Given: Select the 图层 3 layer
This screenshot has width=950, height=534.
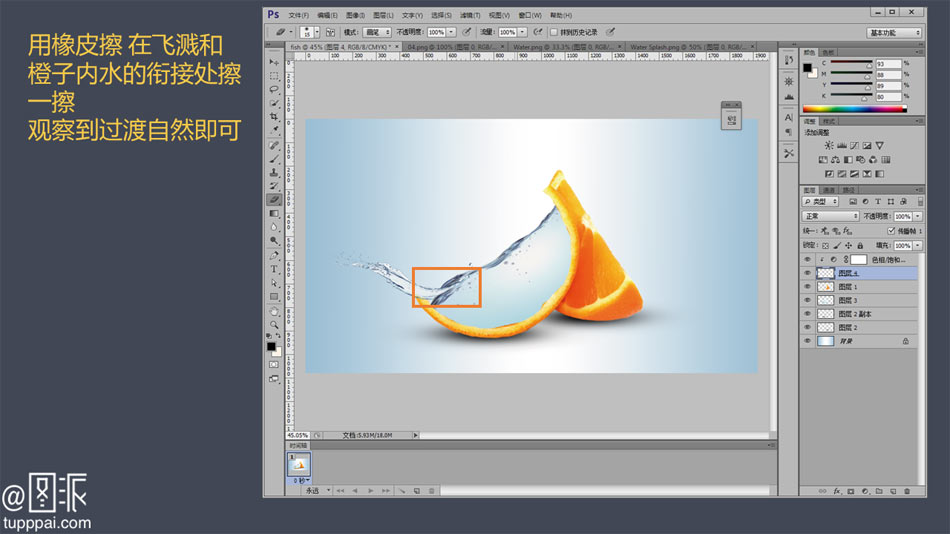Looking at the screenshot, I should click(x=848, y=300).
